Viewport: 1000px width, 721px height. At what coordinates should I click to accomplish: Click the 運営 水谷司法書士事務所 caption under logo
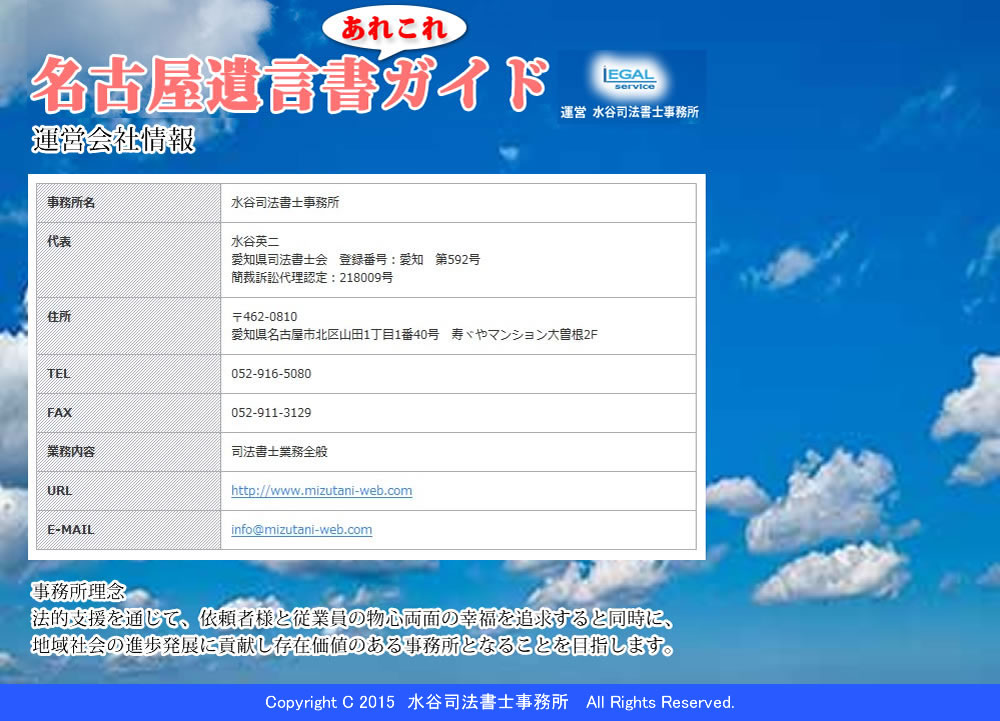630,112
